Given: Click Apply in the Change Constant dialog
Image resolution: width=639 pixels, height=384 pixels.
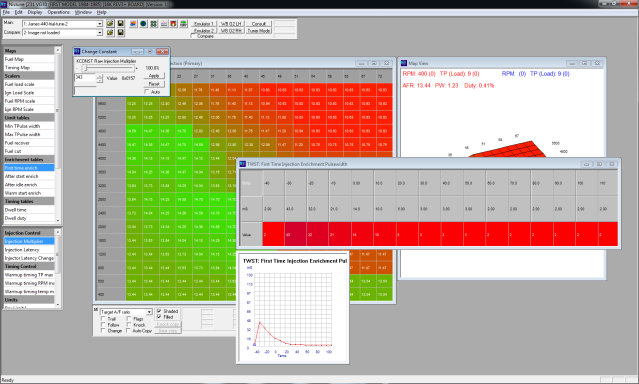Looking at the screenshot, I should (154, 76).
